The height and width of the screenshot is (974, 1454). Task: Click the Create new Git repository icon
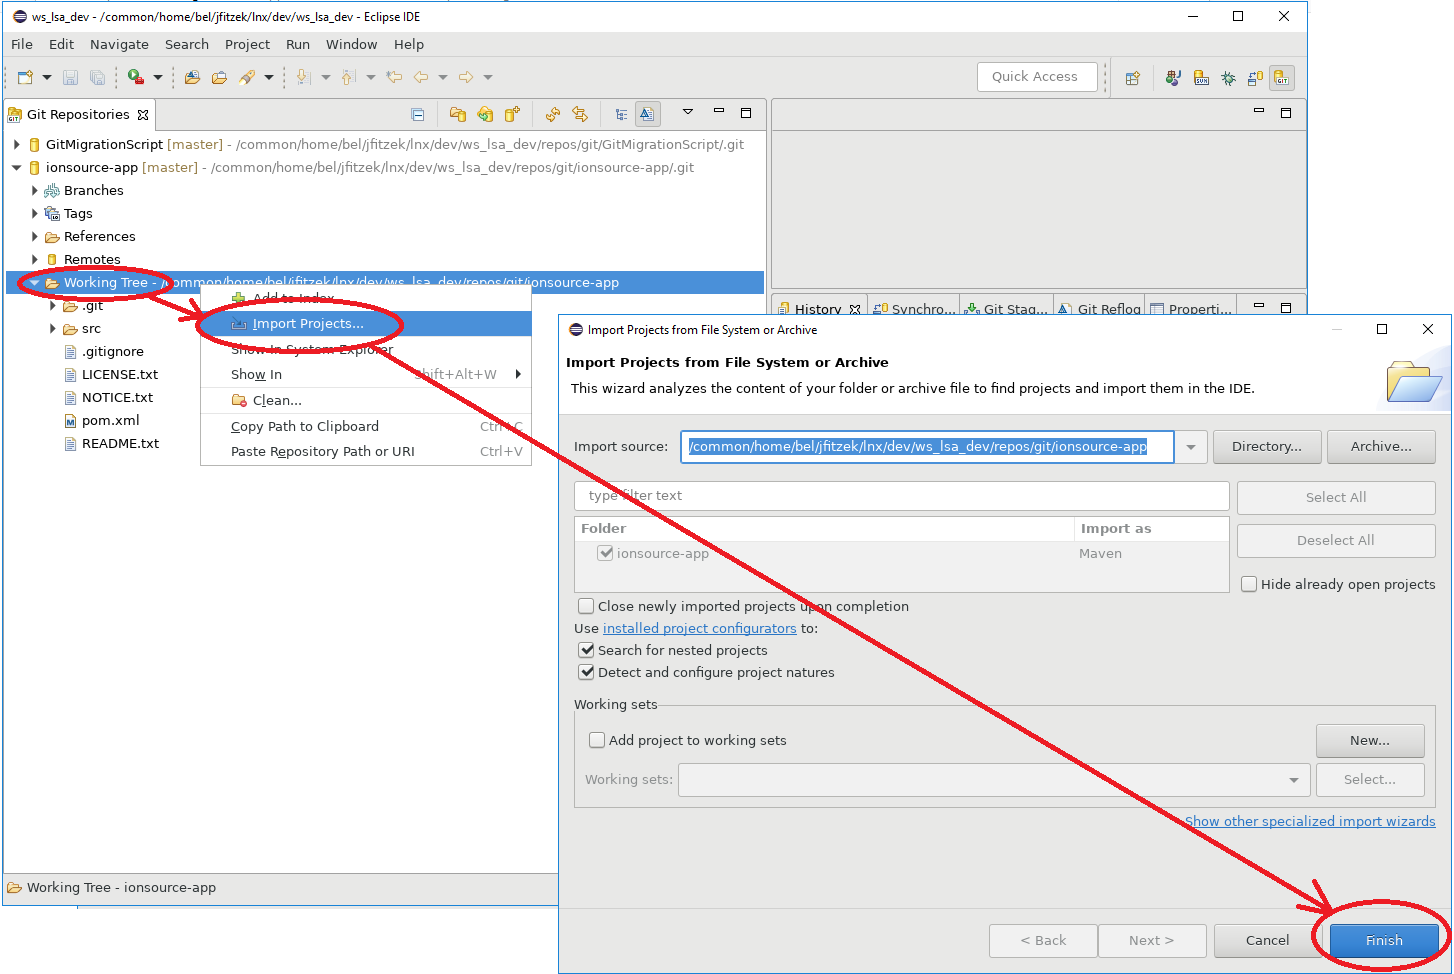512,114
